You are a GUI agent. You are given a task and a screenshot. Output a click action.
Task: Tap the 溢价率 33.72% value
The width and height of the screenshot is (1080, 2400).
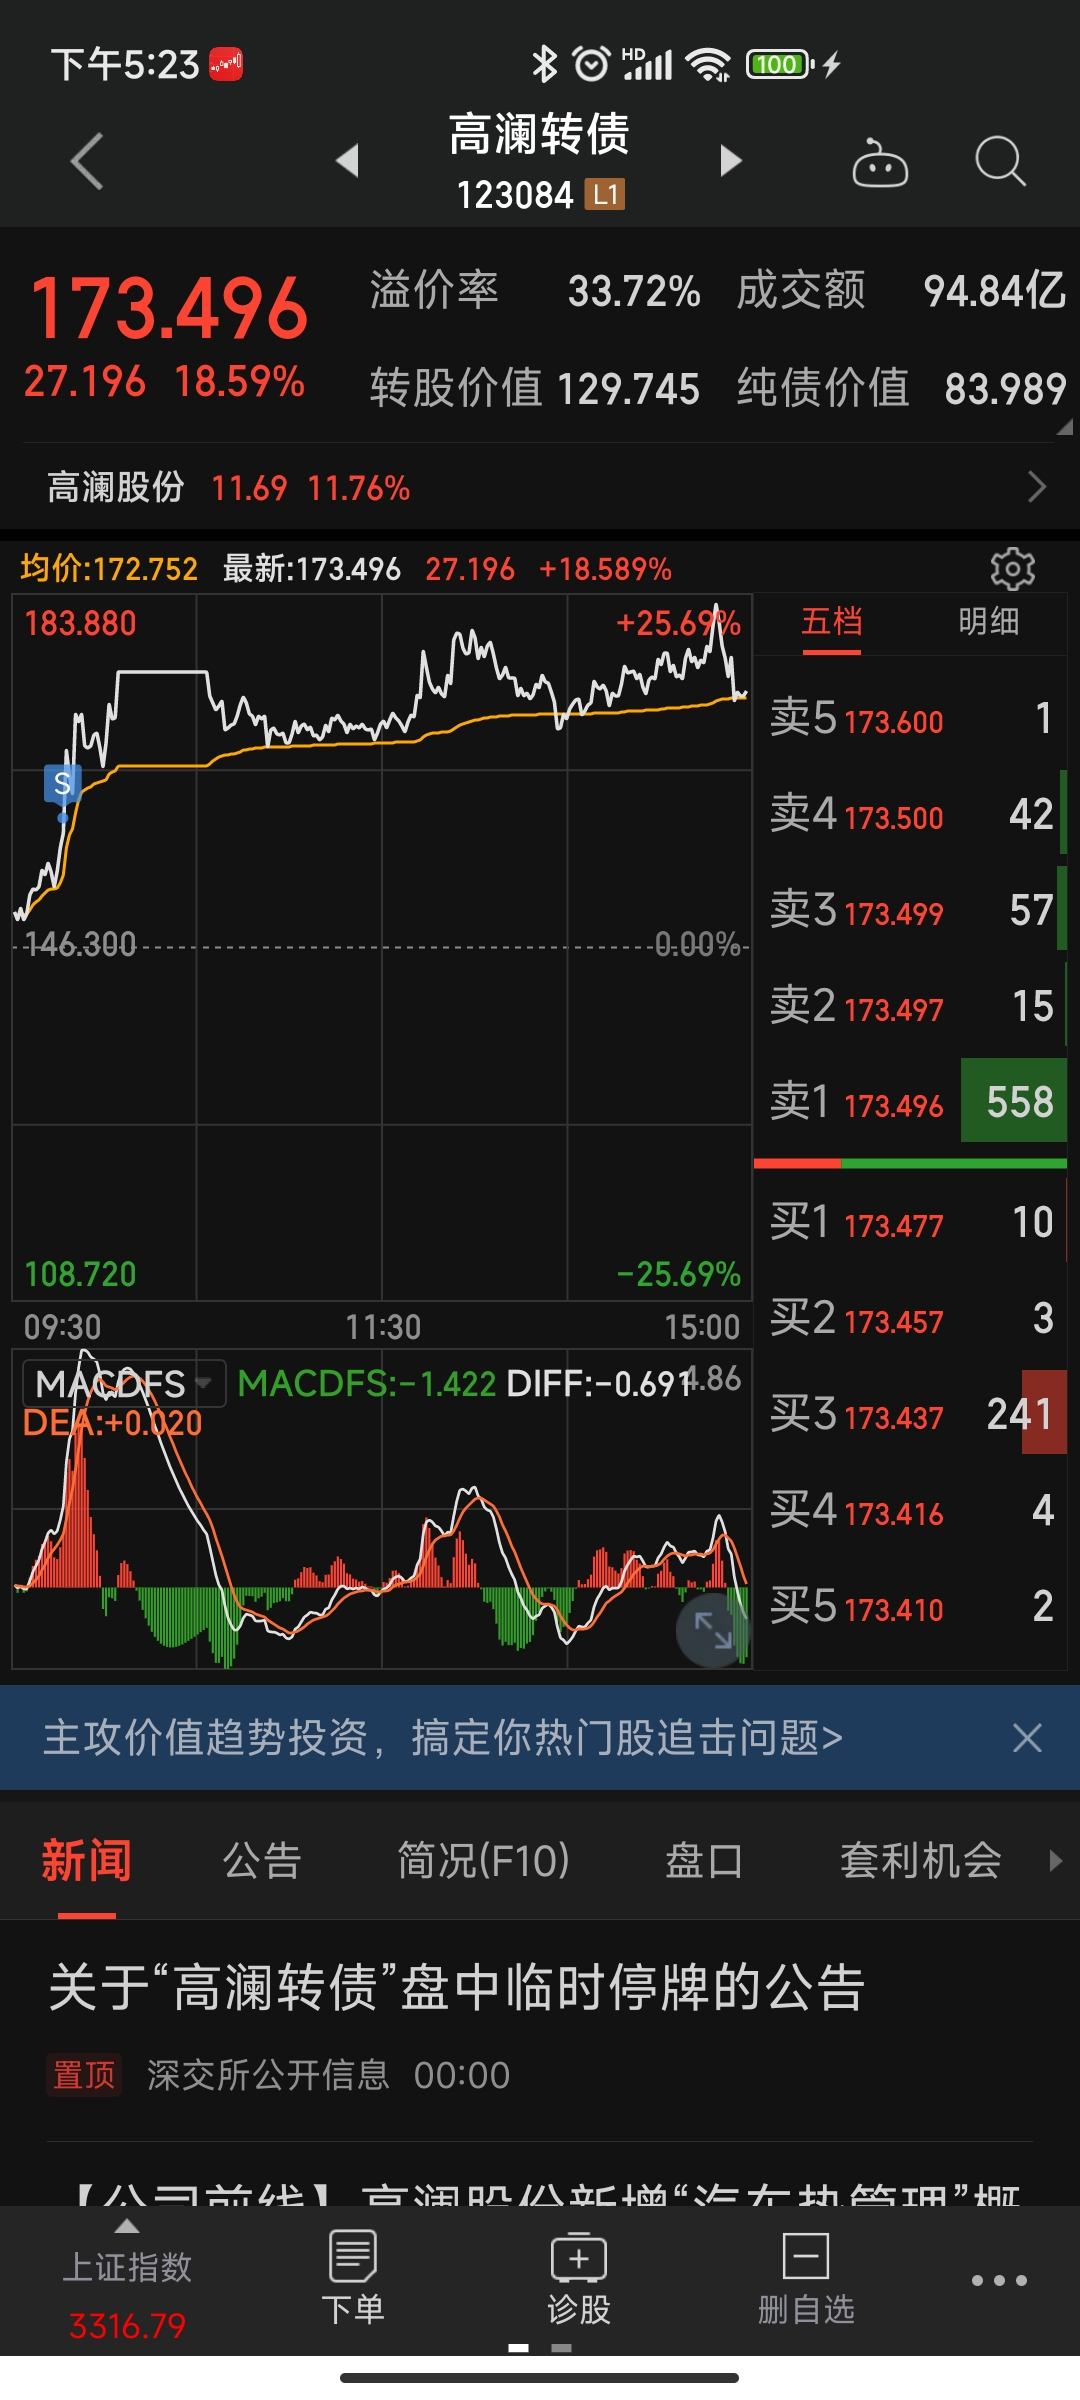tap(634, 291)
